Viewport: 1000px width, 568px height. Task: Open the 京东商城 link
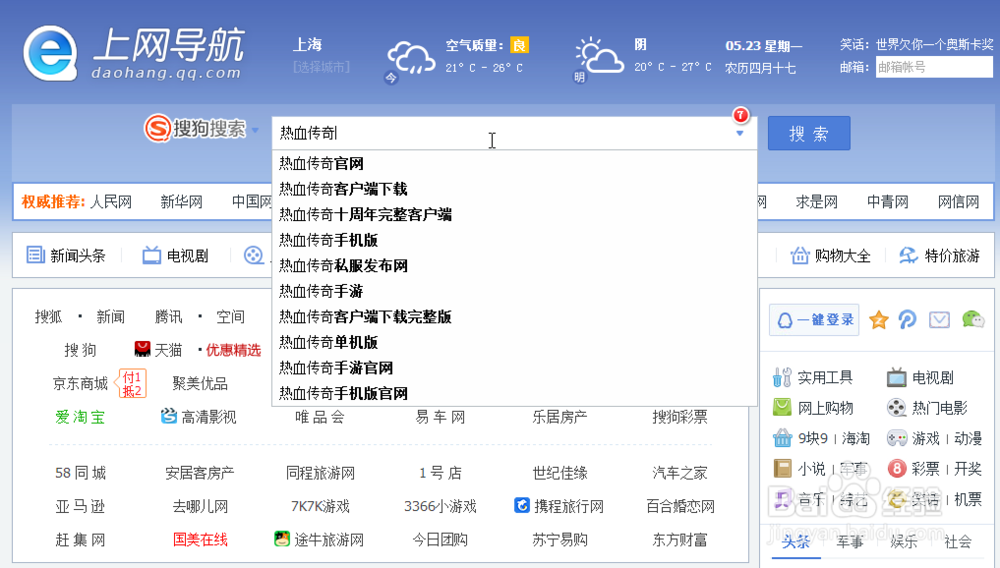click(x=80, y=383)
